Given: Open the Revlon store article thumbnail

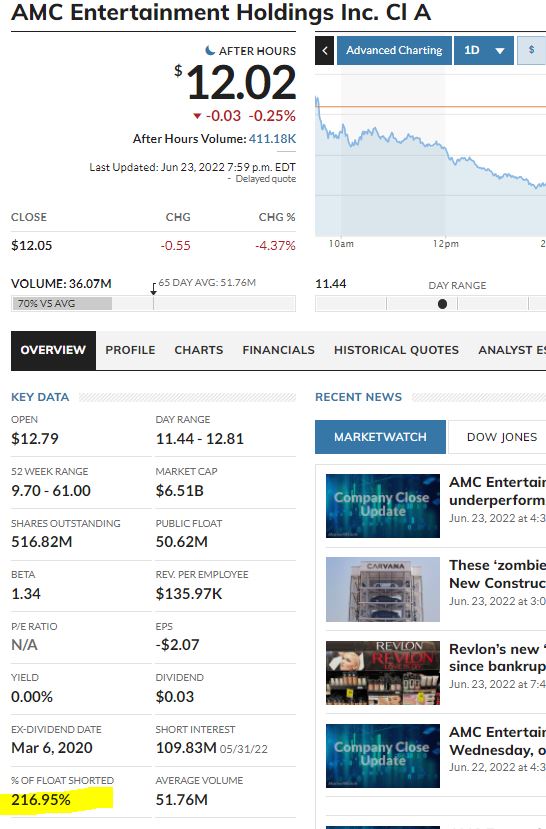Looking at the screenshot, I should 383,673.
